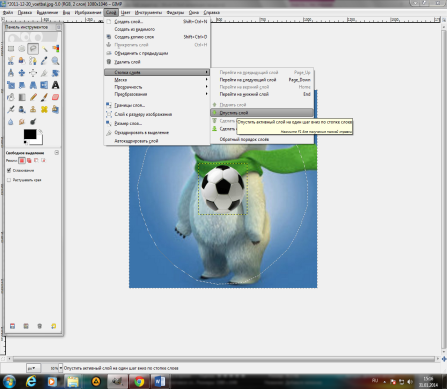Viewport: 447px width, 389px height.
Task: Select the Heal tool
Action: click(44, 109)
